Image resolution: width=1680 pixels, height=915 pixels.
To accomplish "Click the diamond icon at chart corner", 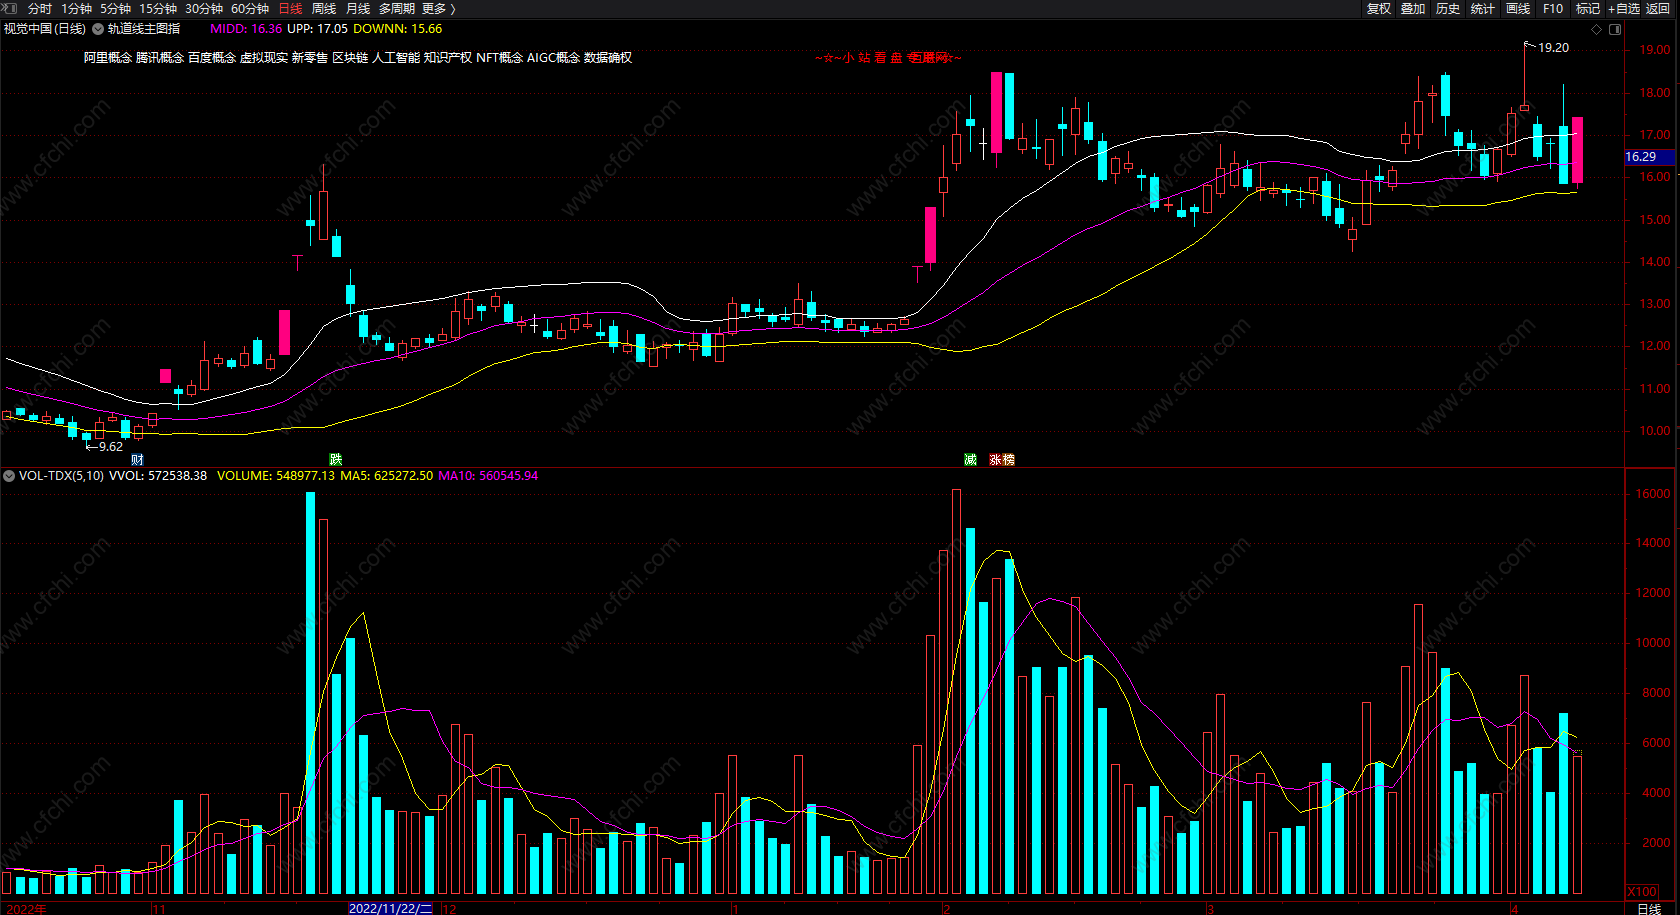I will (x=1596, y=29).
